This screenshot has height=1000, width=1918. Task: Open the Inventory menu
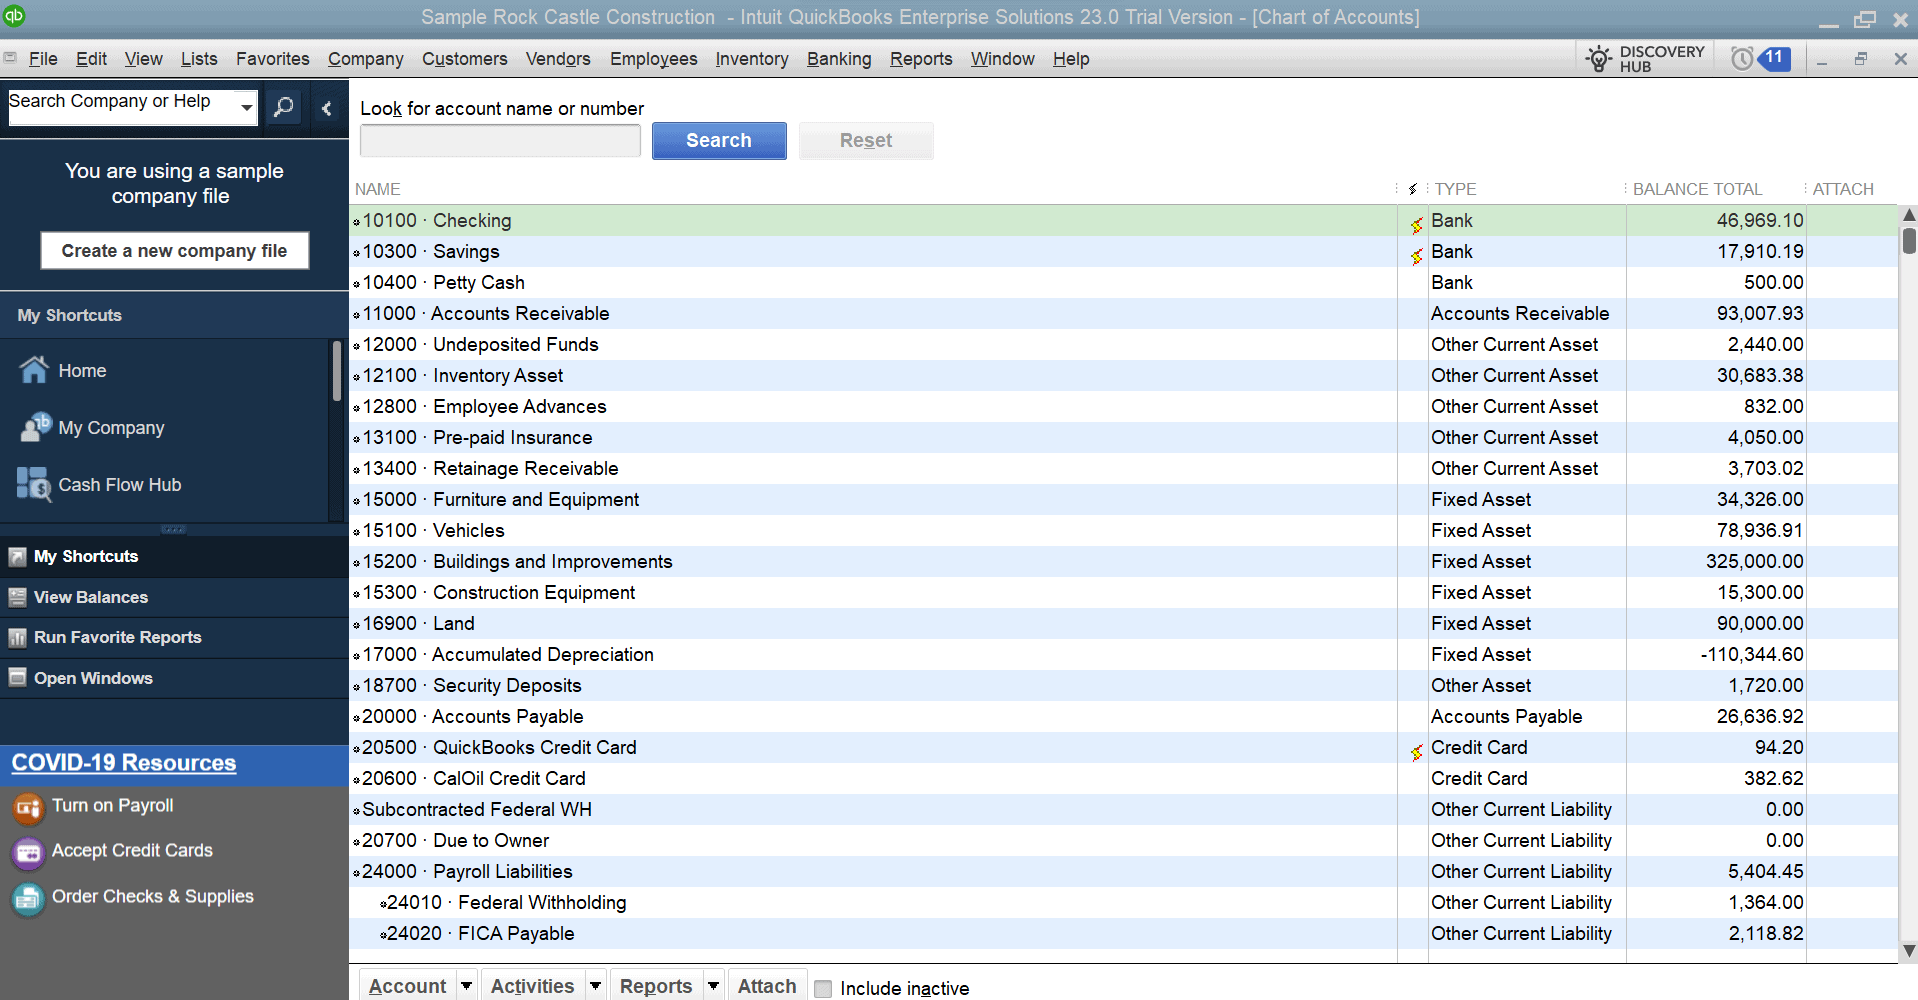pos(752,59)
